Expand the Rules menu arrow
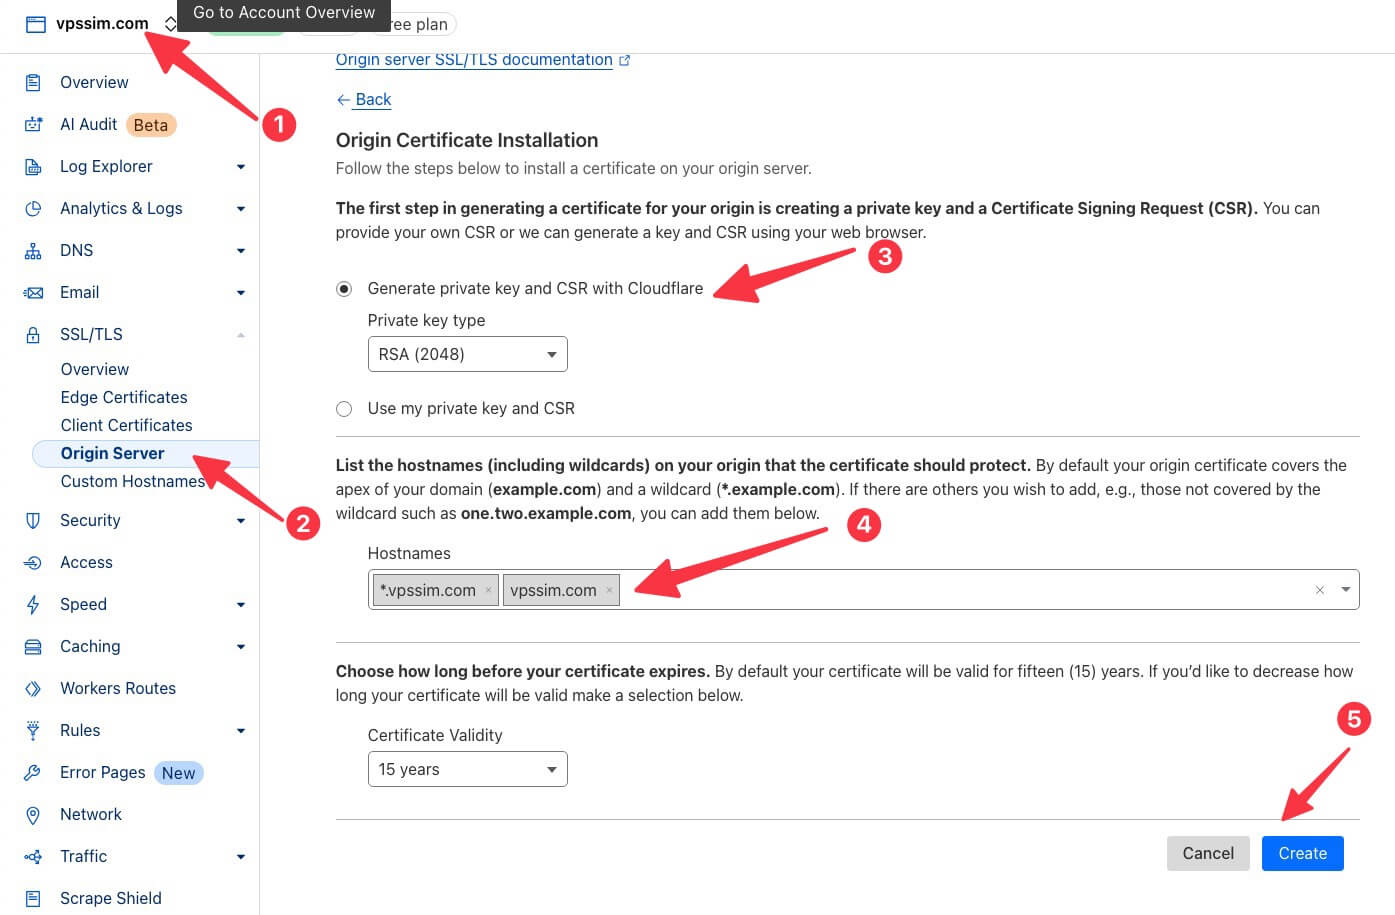The image size is (1395, 915). point(241,731)
